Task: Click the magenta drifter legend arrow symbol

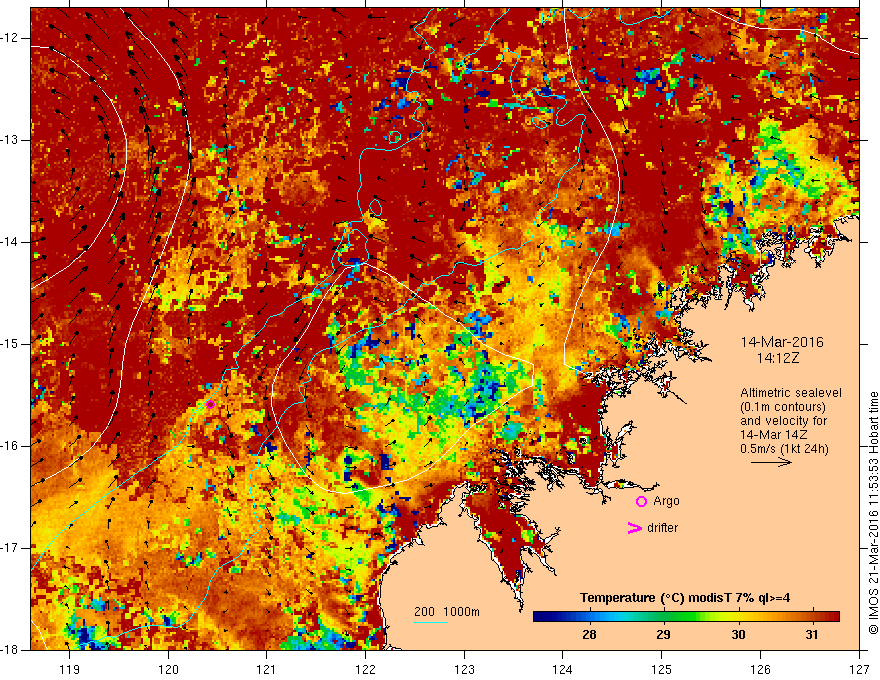Action: tap(634, 528)
